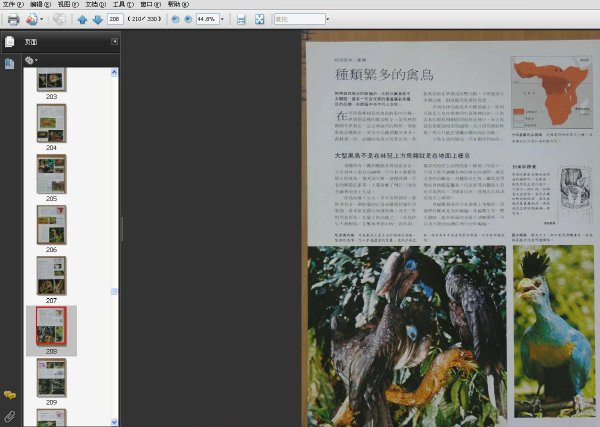Open the Find options dropdown arrow
The height and width of the screenshot is (427, 600).
click(328, 19)
